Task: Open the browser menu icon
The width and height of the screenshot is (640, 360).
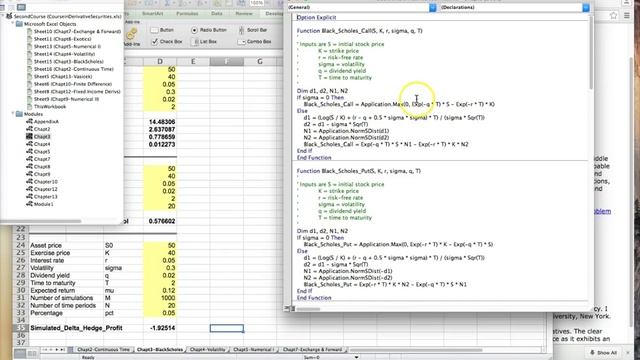Action: click(627, 16)
